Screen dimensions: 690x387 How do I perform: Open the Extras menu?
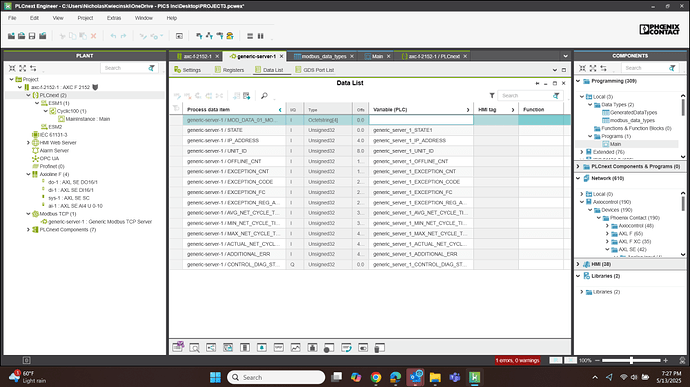(x=114, y=18)
